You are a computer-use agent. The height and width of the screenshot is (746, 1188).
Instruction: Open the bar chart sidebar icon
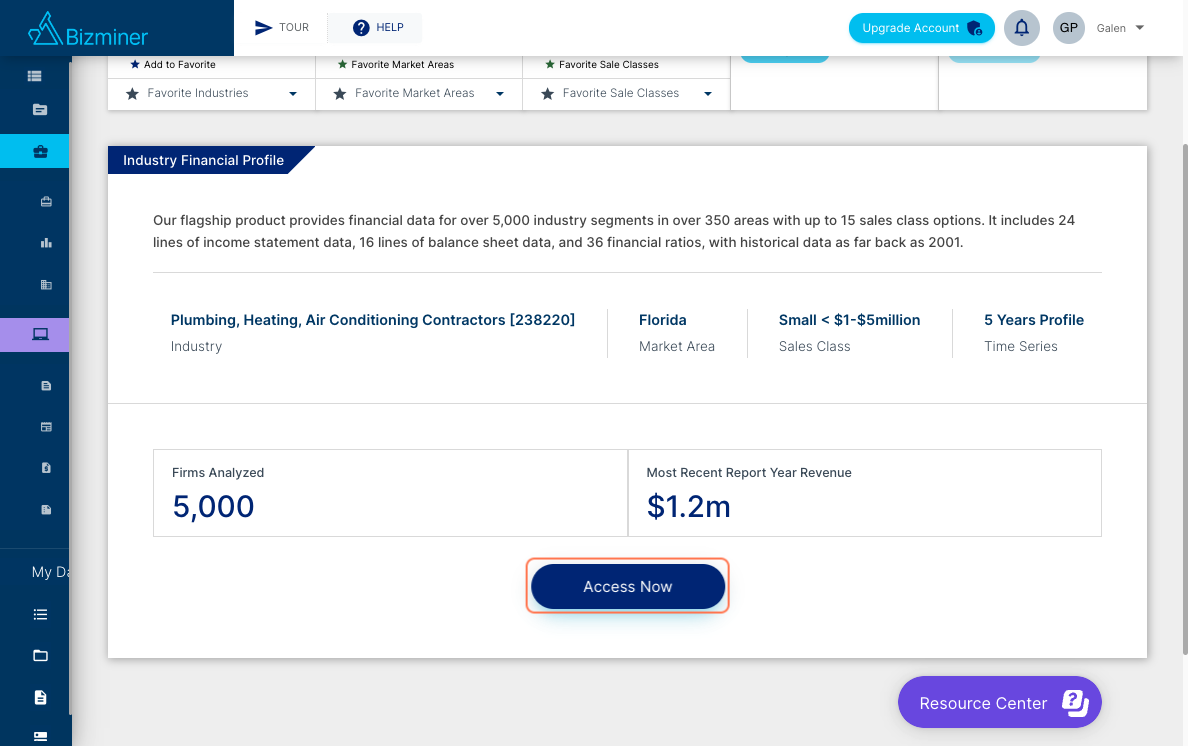coord(46,243)
